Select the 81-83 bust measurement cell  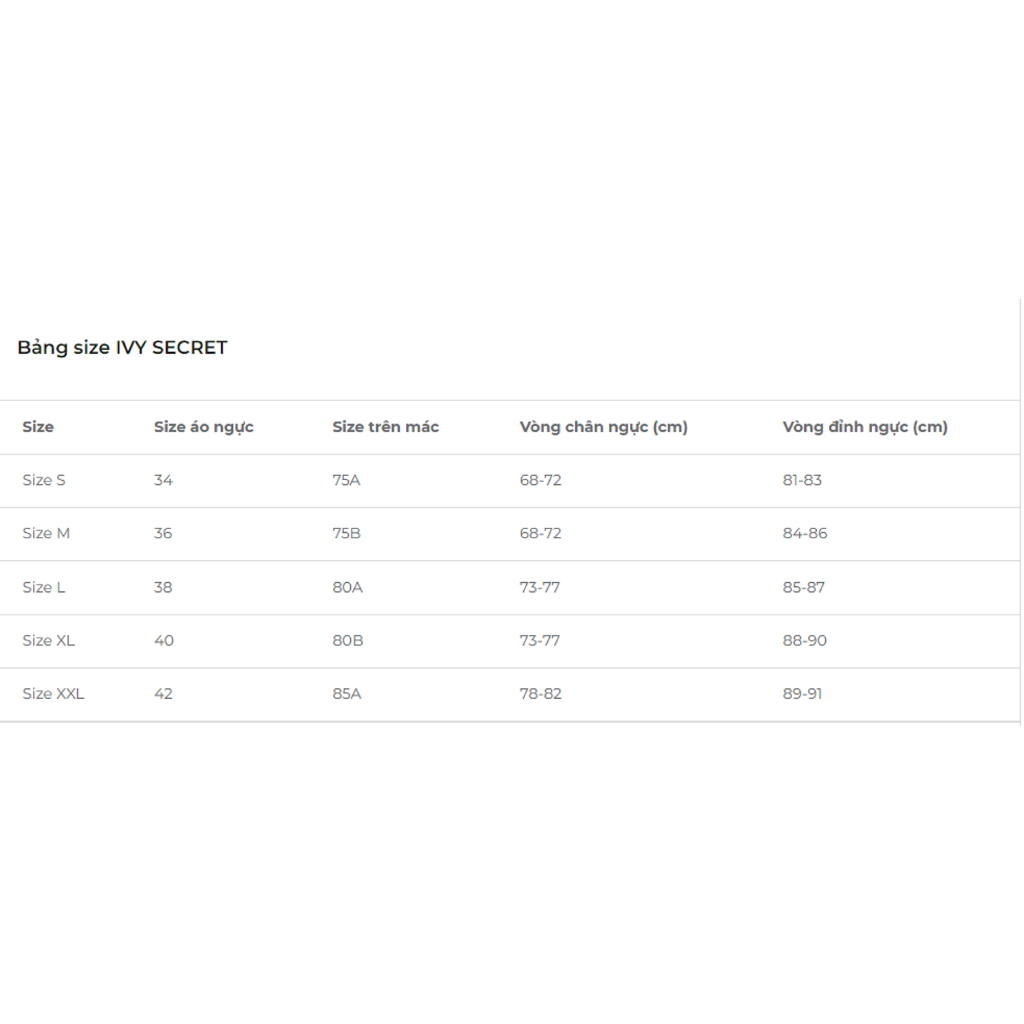click(x=802, y=480)
